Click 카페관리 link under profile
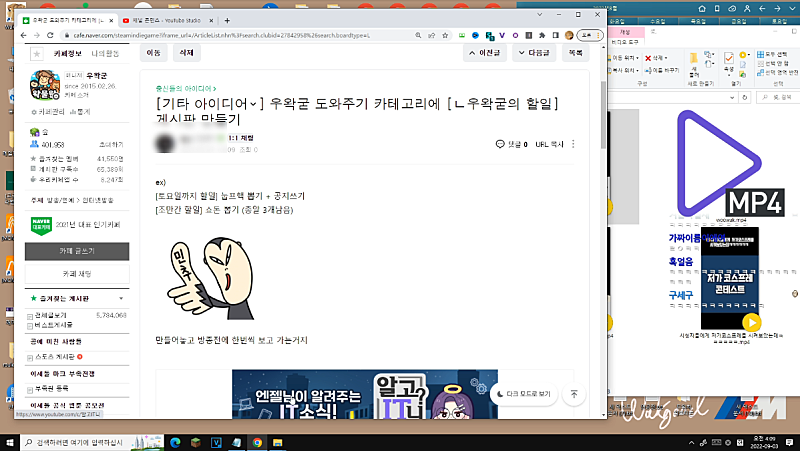The height and width of the screenshot is (451, 800). tap(47, 112)
